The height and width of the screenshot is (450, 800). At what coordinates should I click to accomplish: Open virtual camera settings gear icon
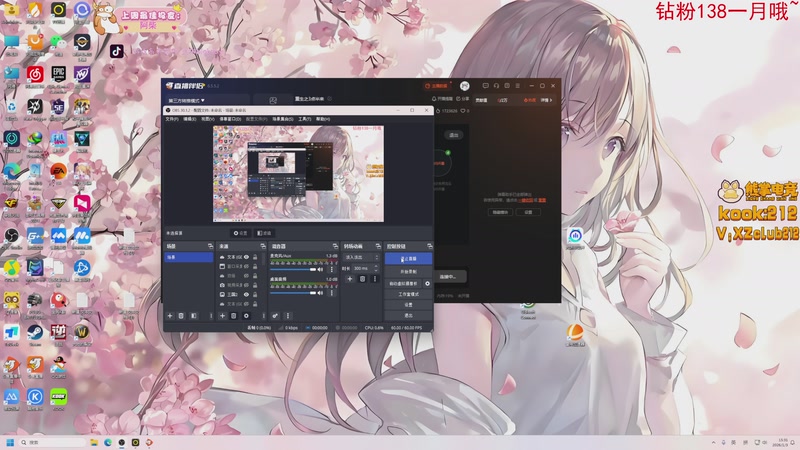pyautogui.click(x=428, y=284)
